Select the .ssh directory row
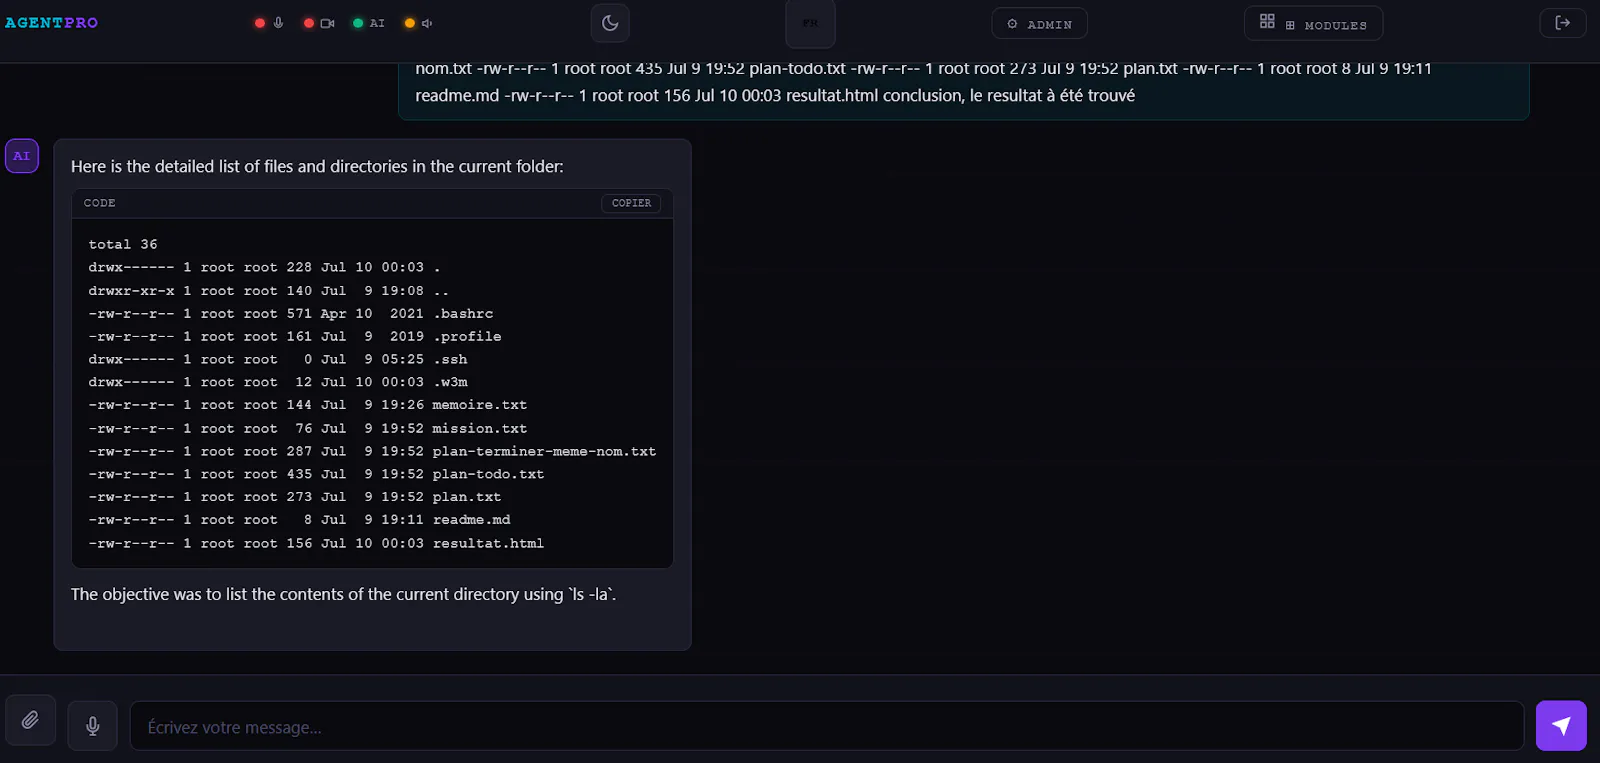The height and width of the screenshot is (763, 1600). 278,359
